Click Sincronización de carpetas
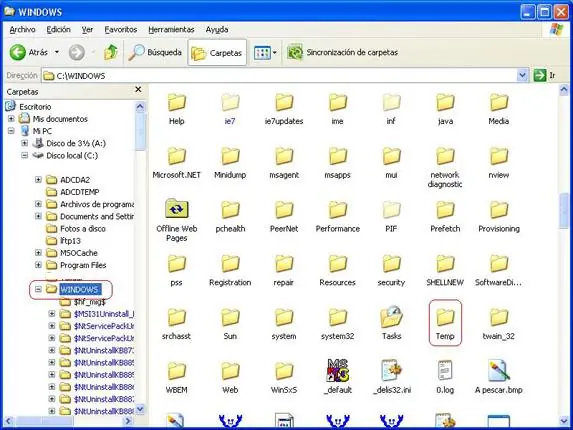The image size is (573, 430). tap(342, 53)
